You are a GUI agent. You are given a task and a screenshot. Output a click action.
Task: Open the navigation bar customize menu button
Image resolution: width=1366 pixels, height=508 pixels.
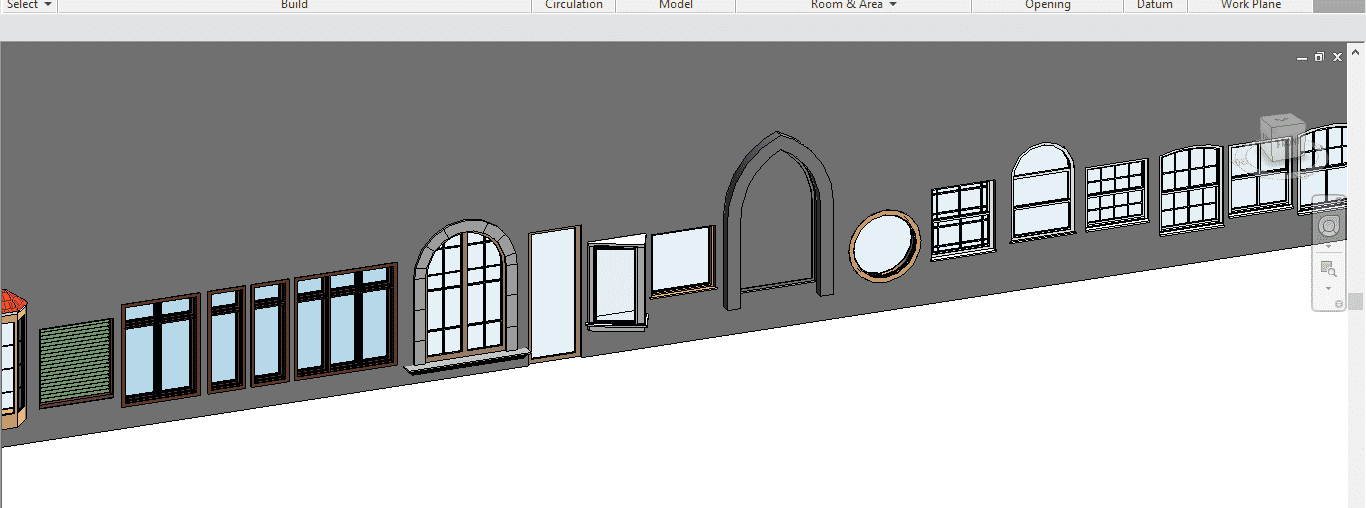[x=1338, y=304]
